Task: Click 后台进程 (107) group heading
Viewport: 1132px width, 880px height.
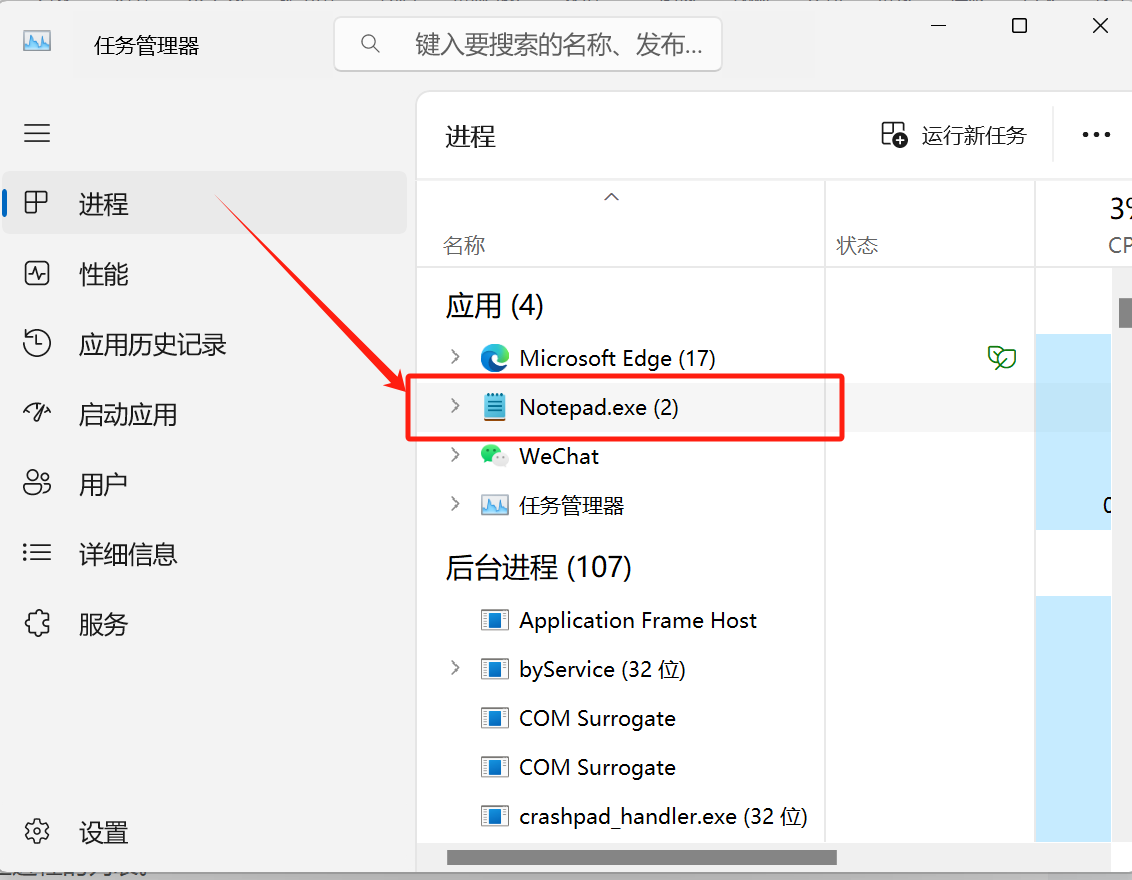Action: [x=539, y=567]
